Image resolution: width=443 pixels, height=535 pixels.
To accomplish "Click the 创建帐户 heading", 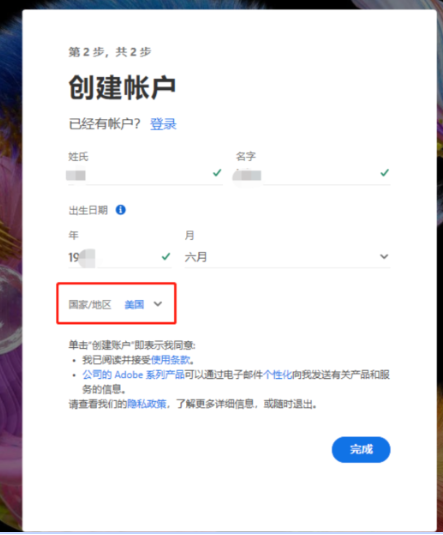I will (x=122, y=88).
